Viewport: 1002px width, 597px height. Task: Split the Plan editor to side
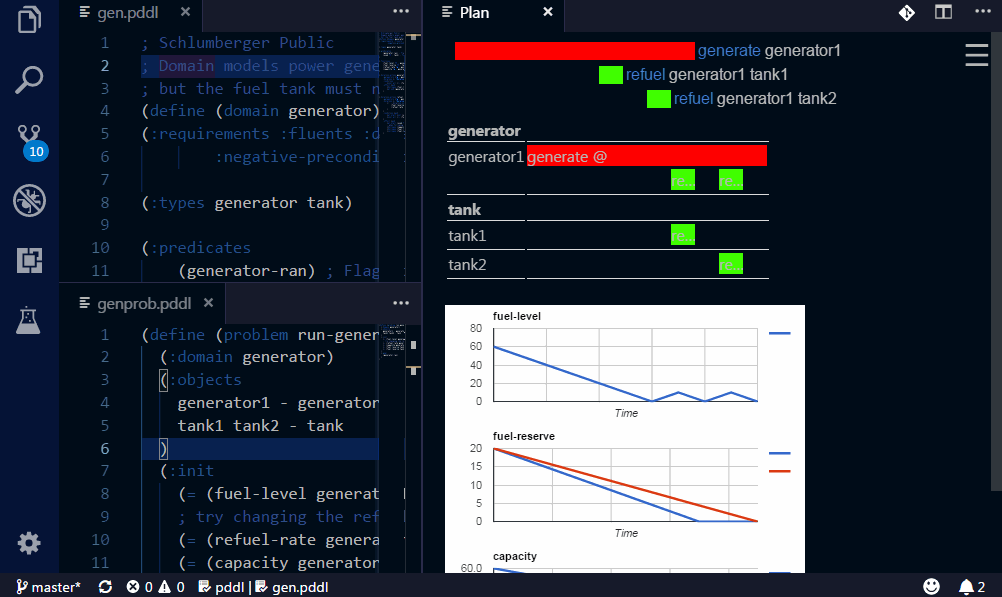(943, 12)
